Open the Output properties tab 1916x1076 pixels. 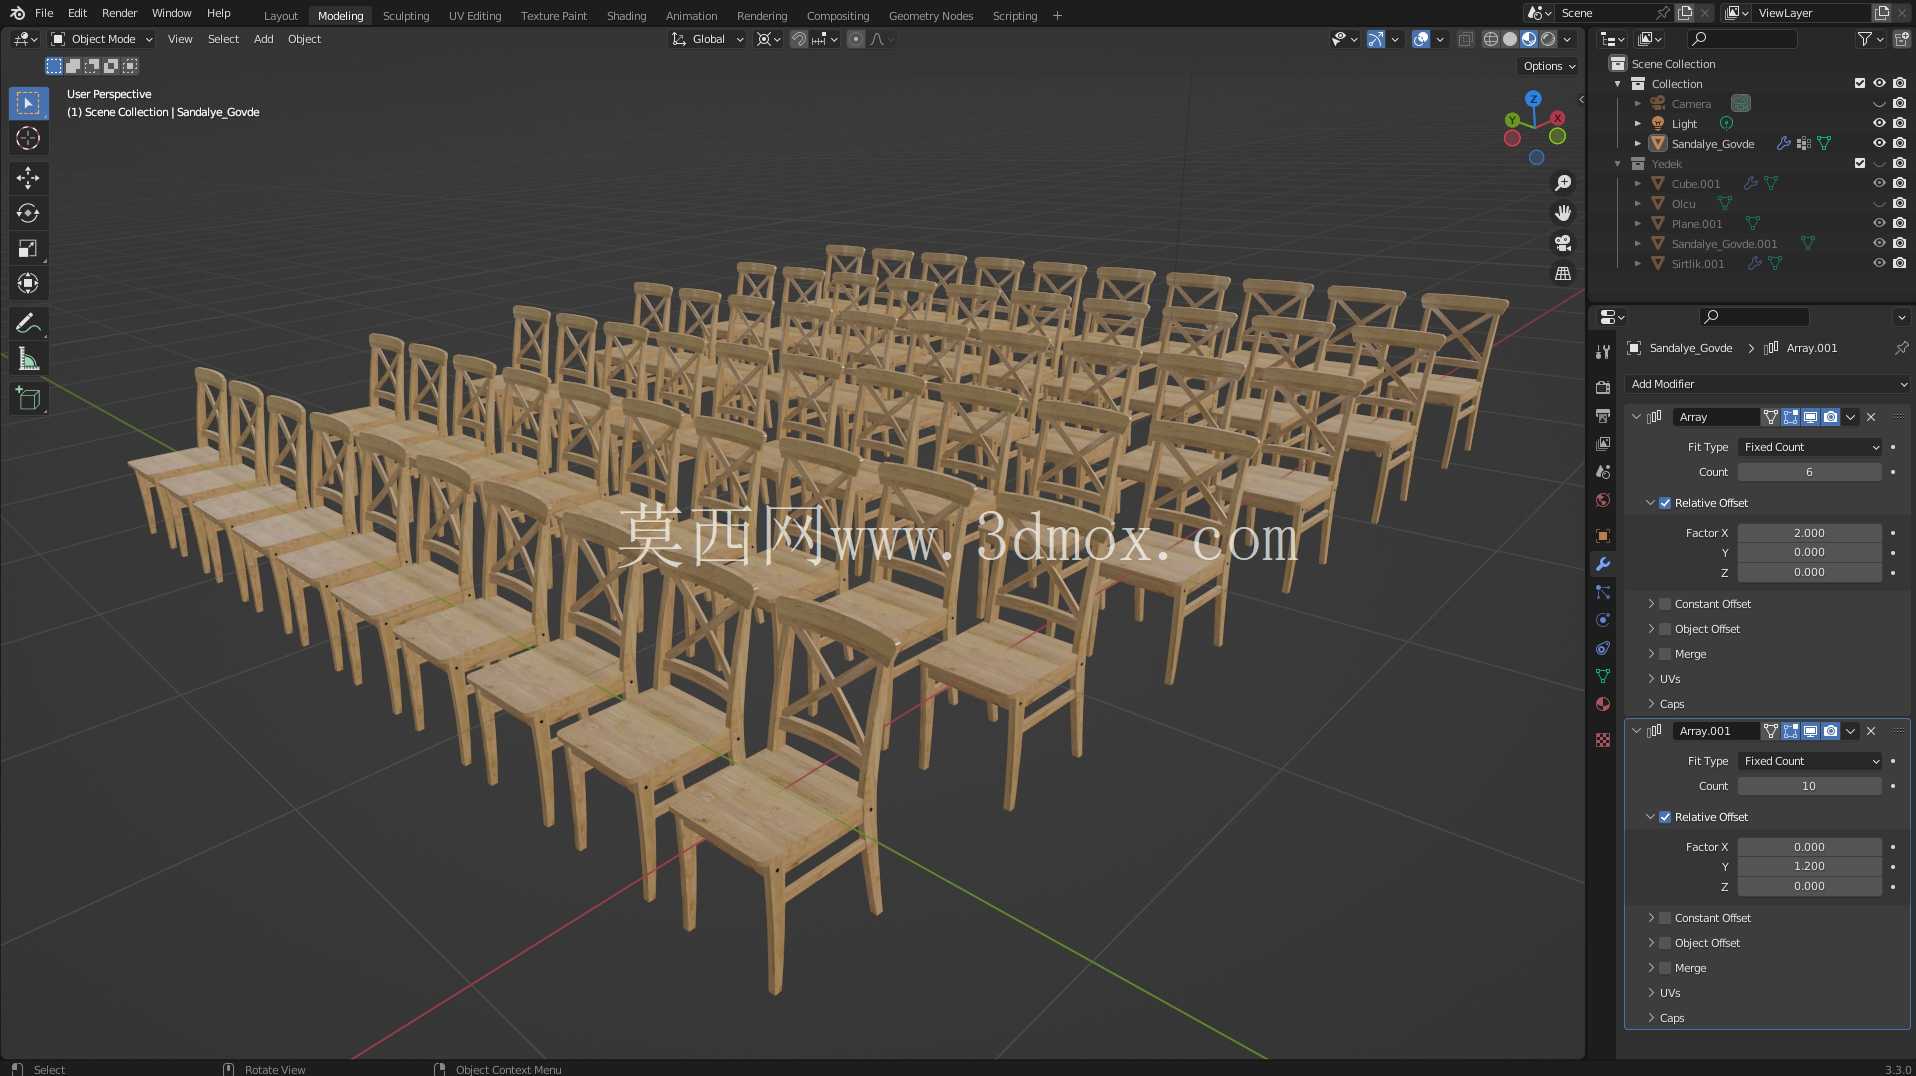[x=1603, y=415]
